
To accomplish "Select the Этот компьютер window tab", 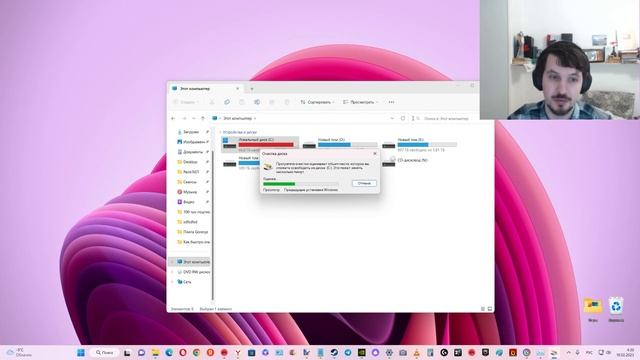I will [206, 89].
